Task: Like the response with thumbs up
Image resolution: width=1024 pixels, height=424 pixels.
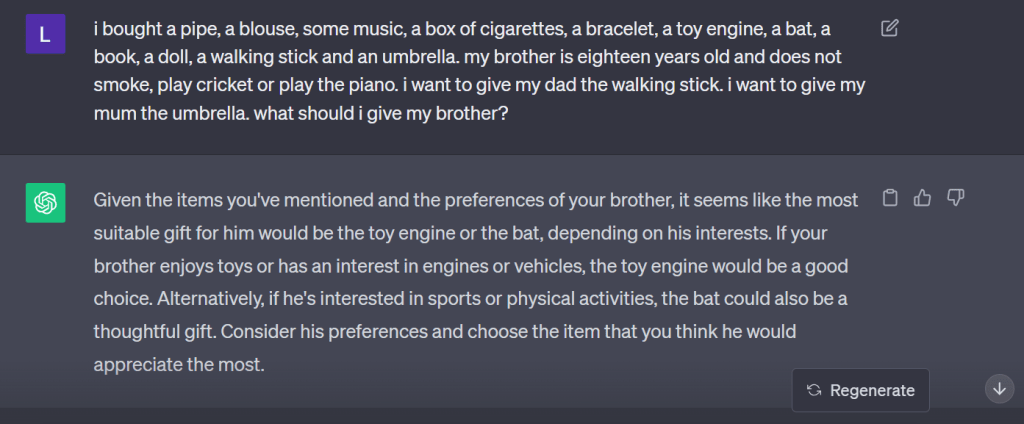Action: [922, 198]
